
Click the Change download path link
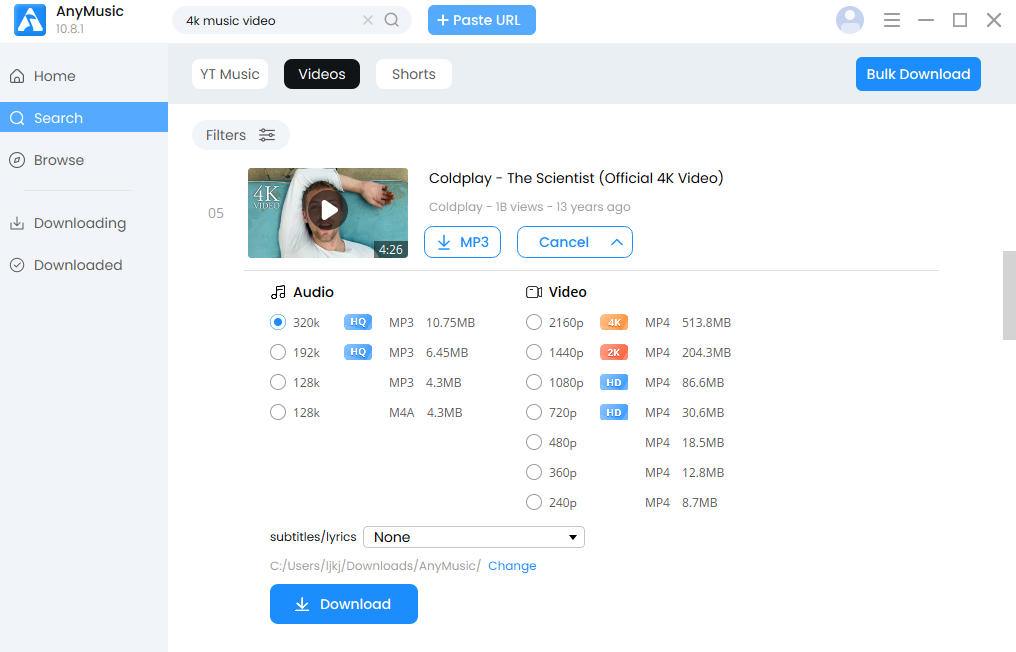[512, 566]
